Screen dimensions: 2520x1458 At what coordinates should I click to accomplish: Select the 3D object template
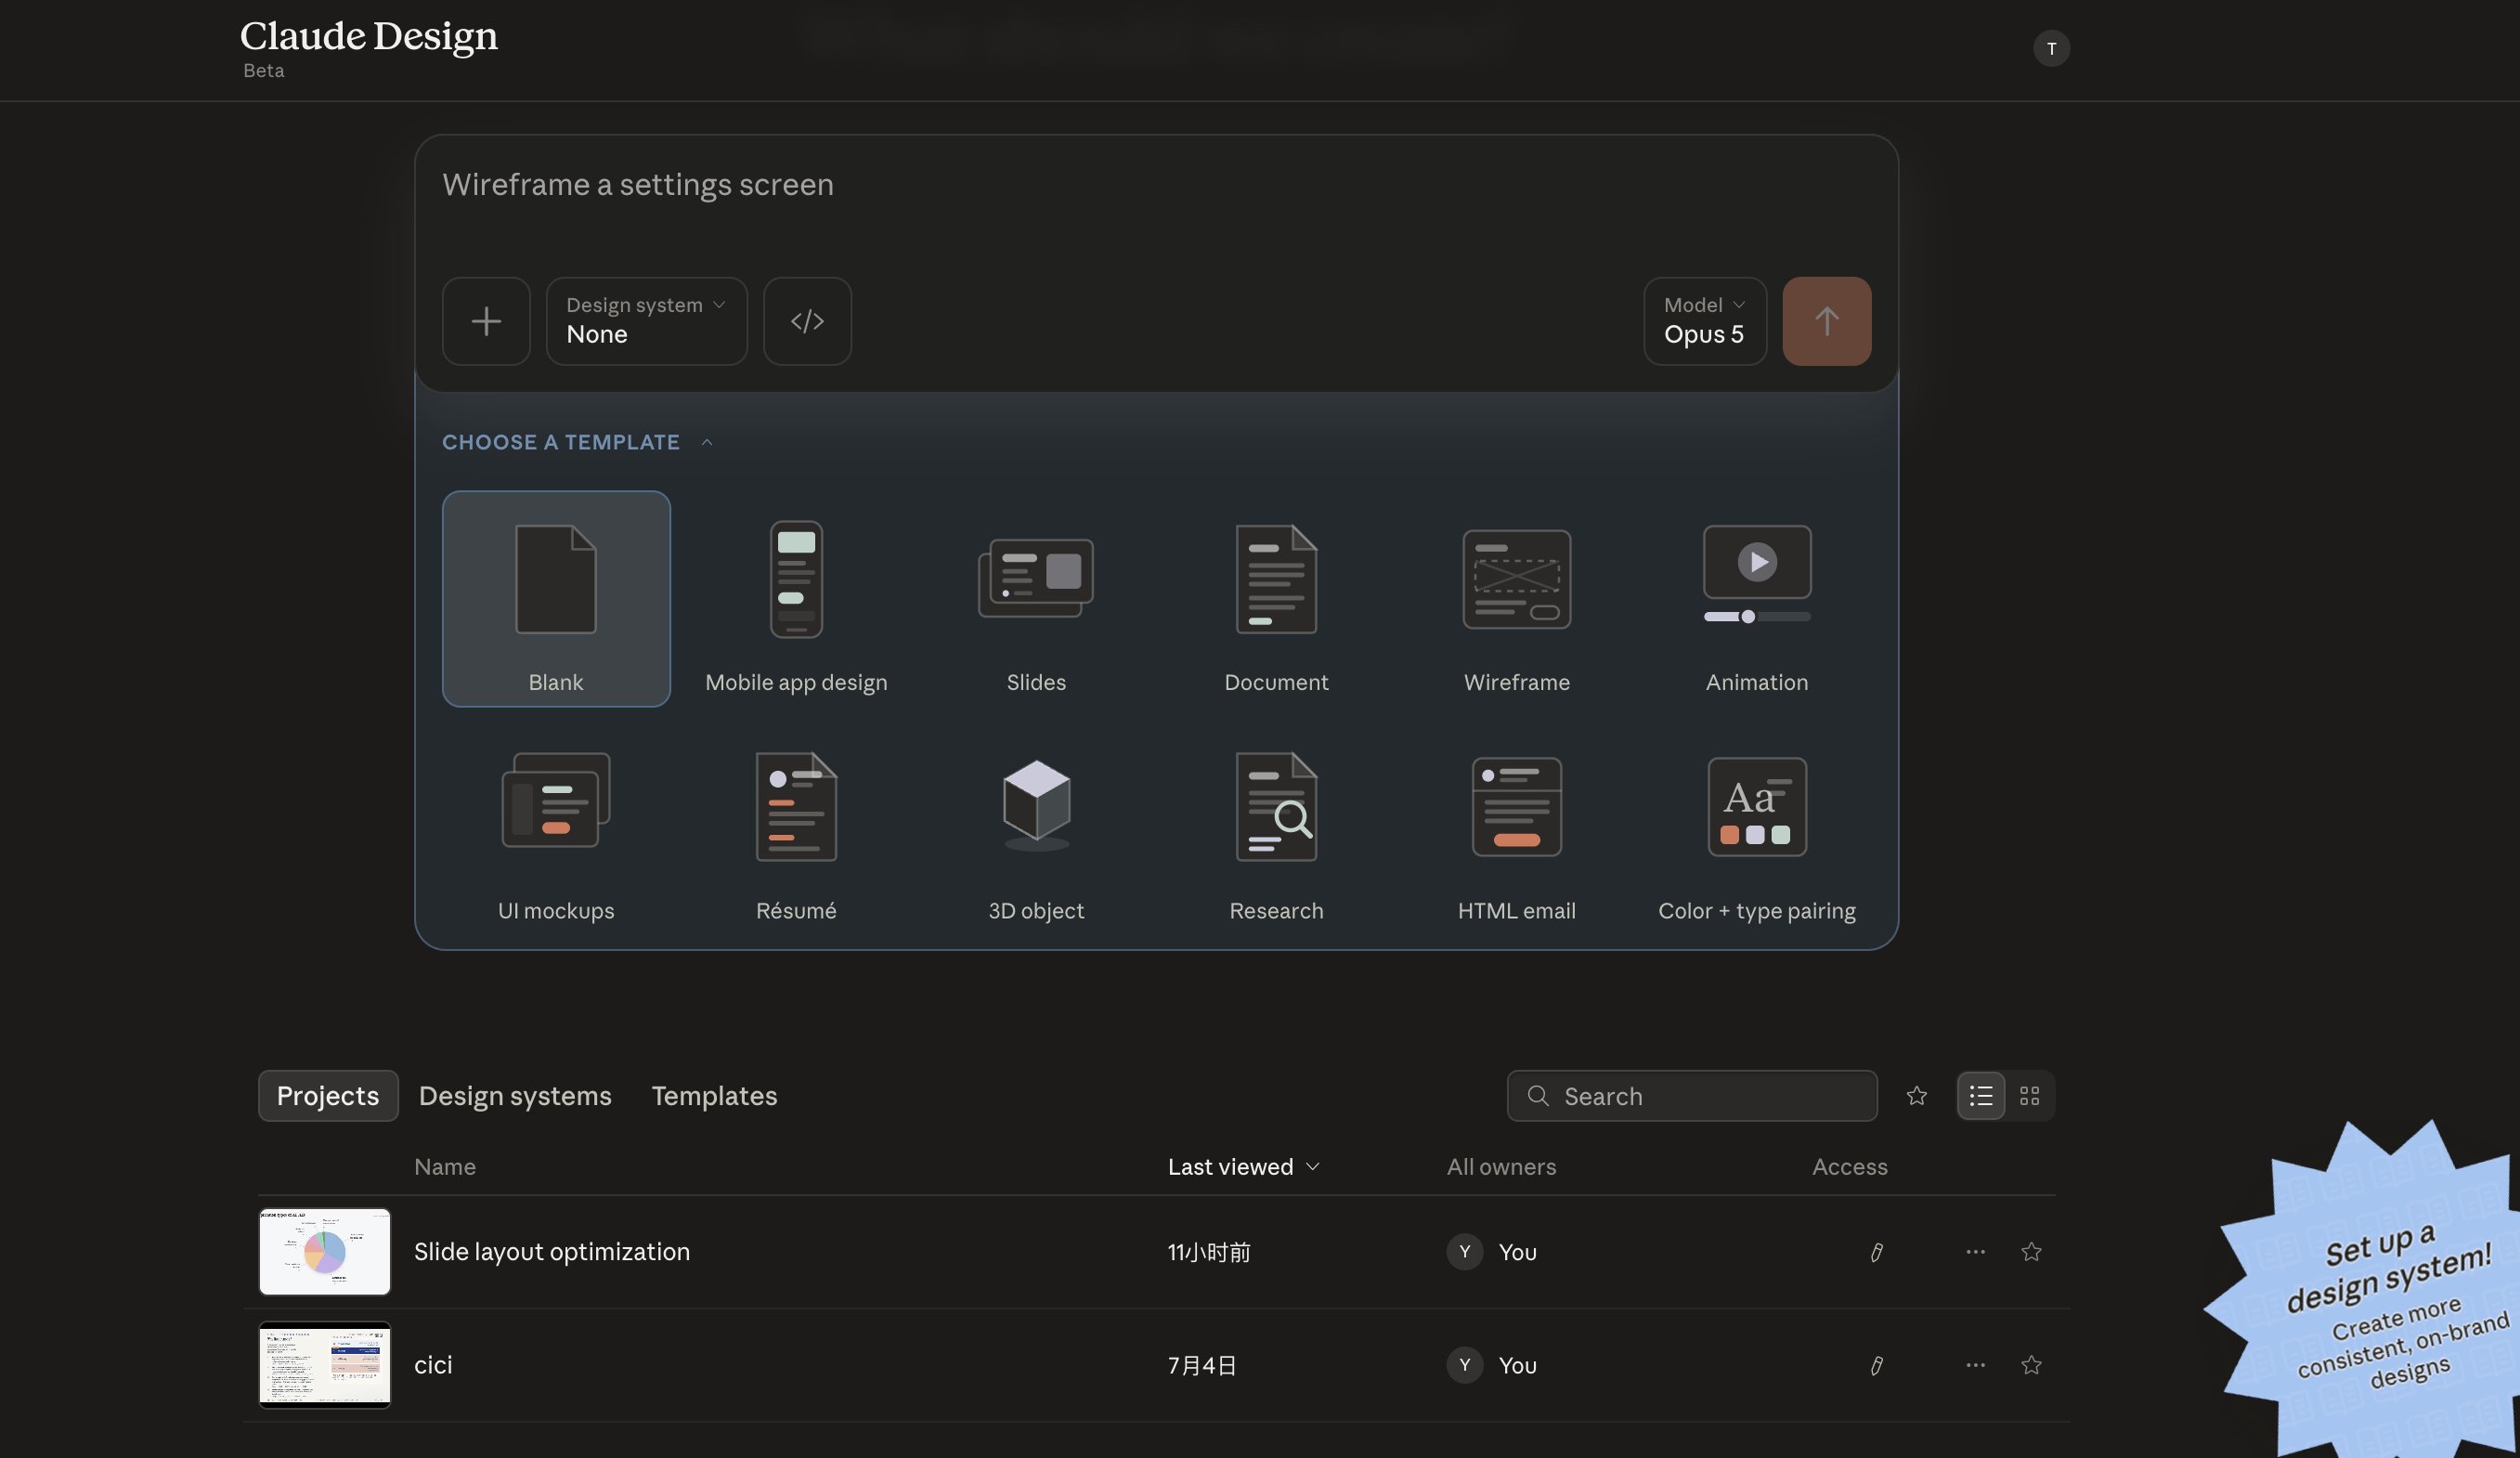click(x=1036, y=827)
